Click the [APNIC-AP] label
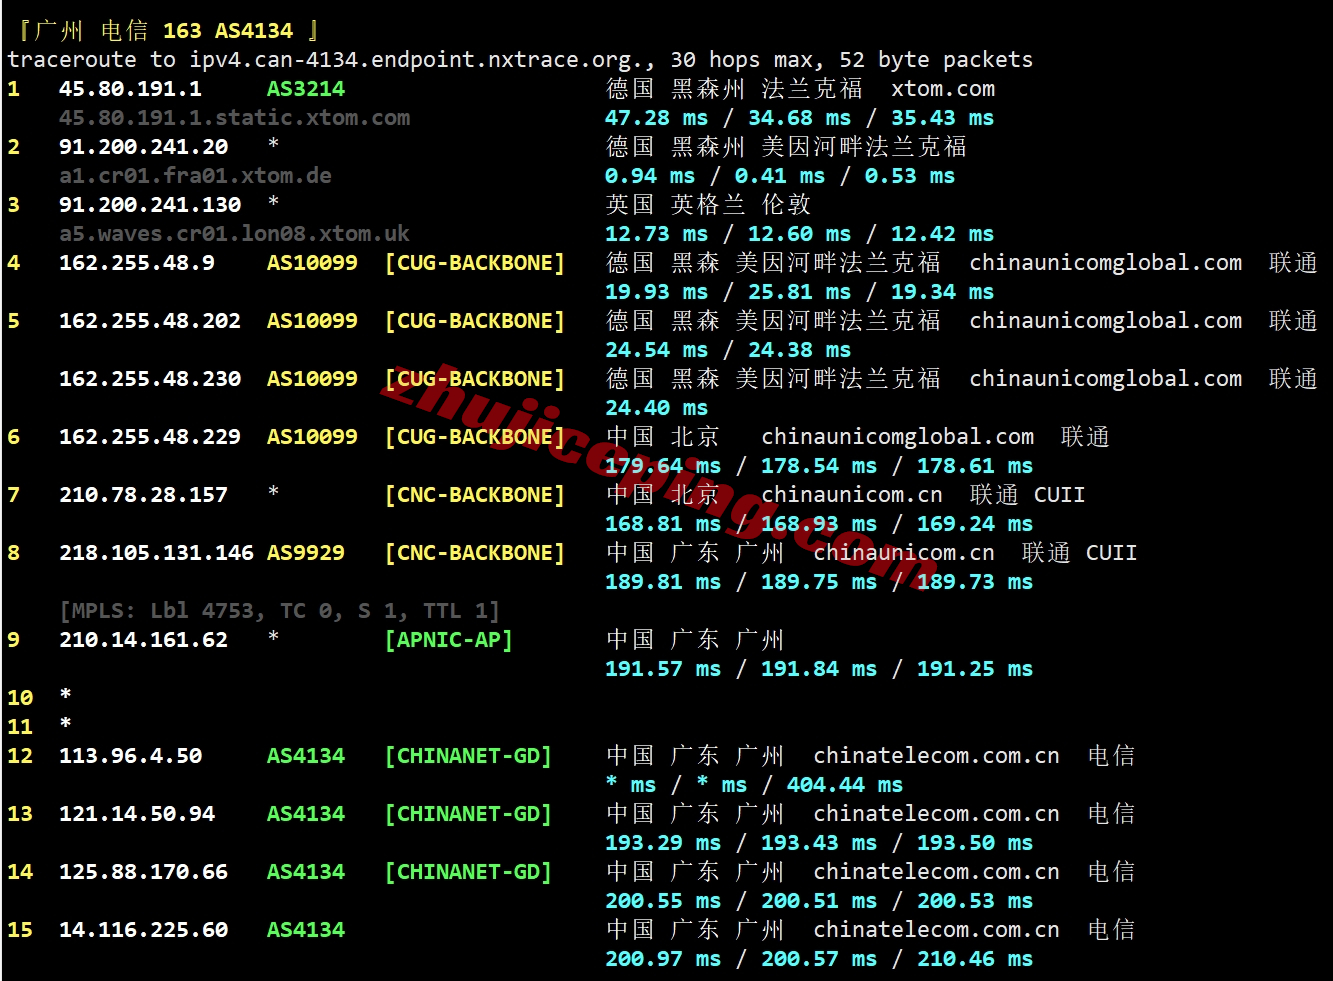 point(449,640)
